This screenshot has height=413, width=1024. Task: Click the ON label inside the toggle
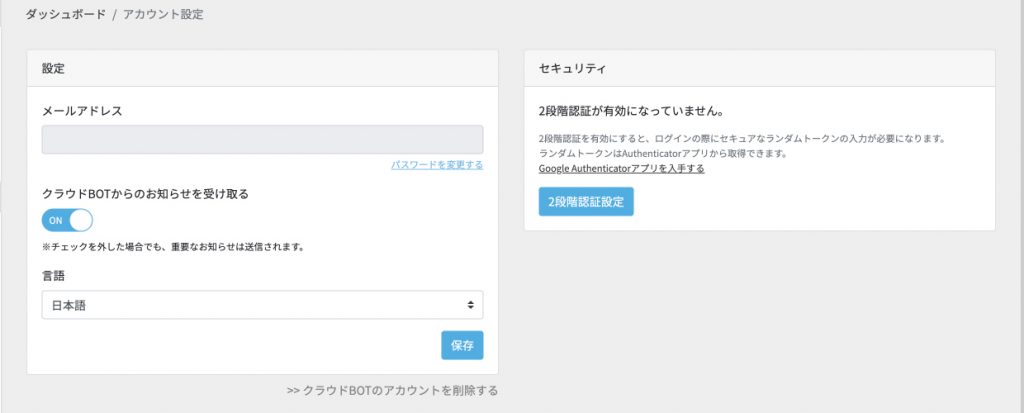coord(56,221)
